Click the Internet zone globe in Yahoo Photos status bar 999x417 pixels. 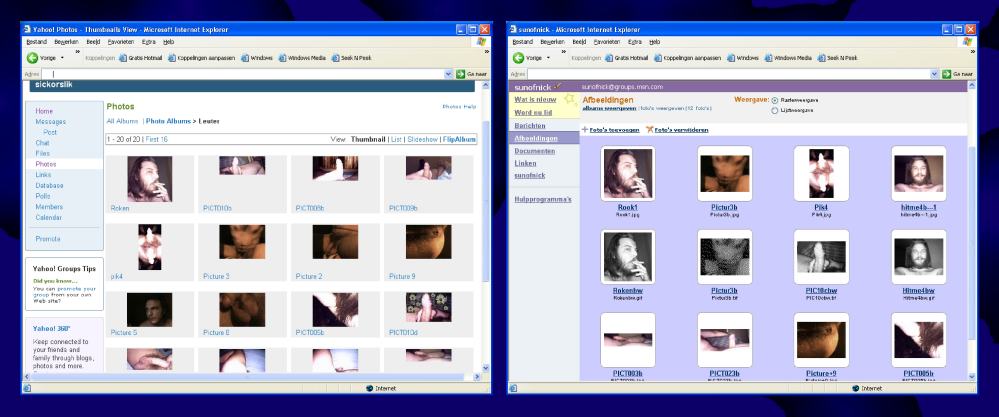[x=370, y=388]
